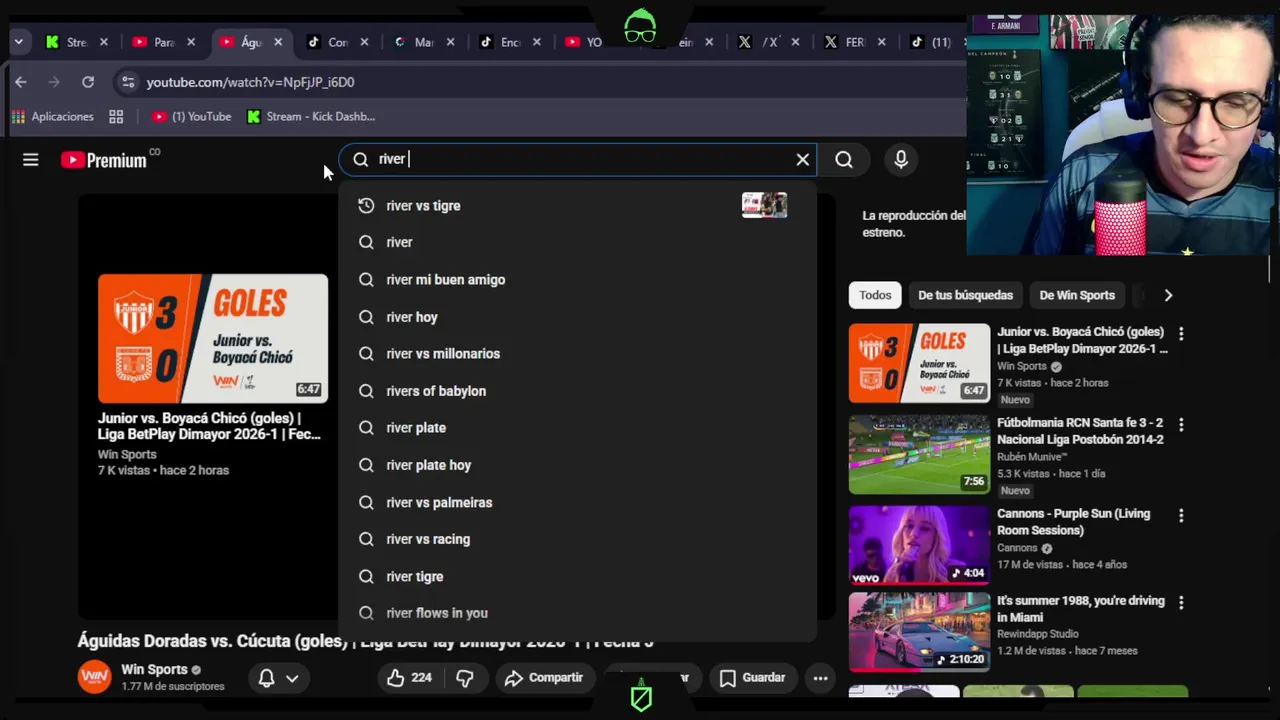Choose suggestion 'rivers of babylon'
1280x720 pixels.
coord(577,391)
